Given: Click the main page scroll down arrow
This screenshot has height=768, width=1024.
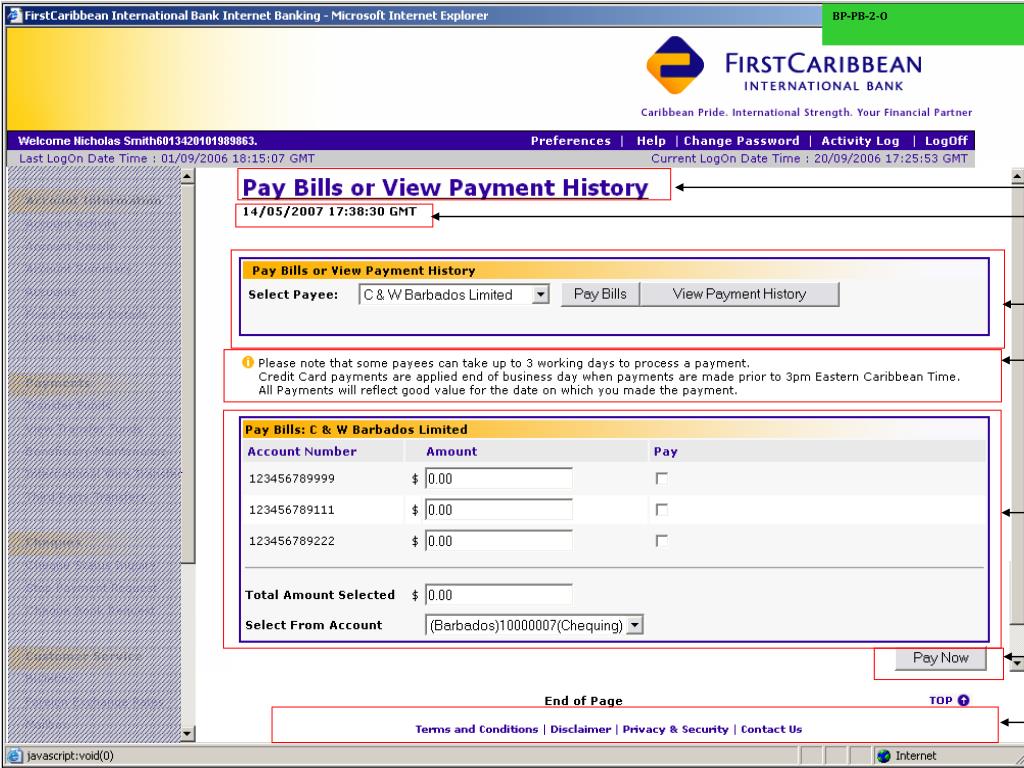Looking at the screenshot, I should 1017,662.
